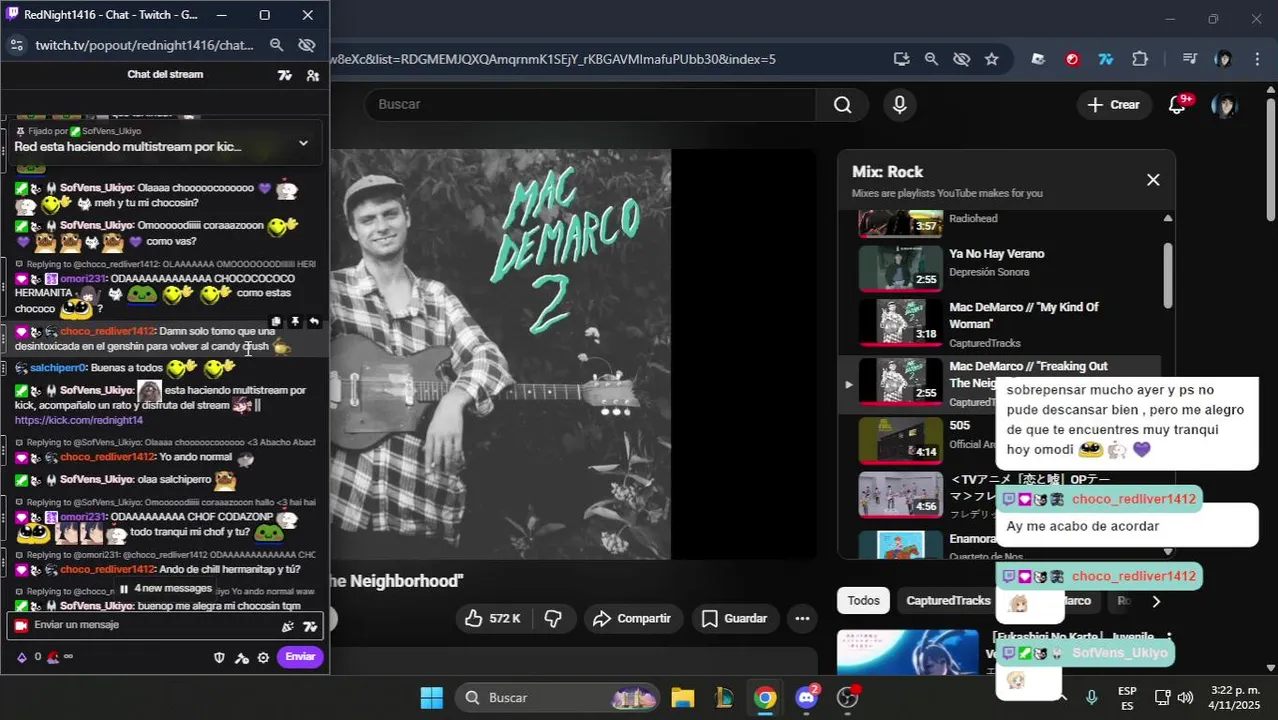
Task: Reply to hovered choco_redliver1412 message
Action: (x=314, y=322)
